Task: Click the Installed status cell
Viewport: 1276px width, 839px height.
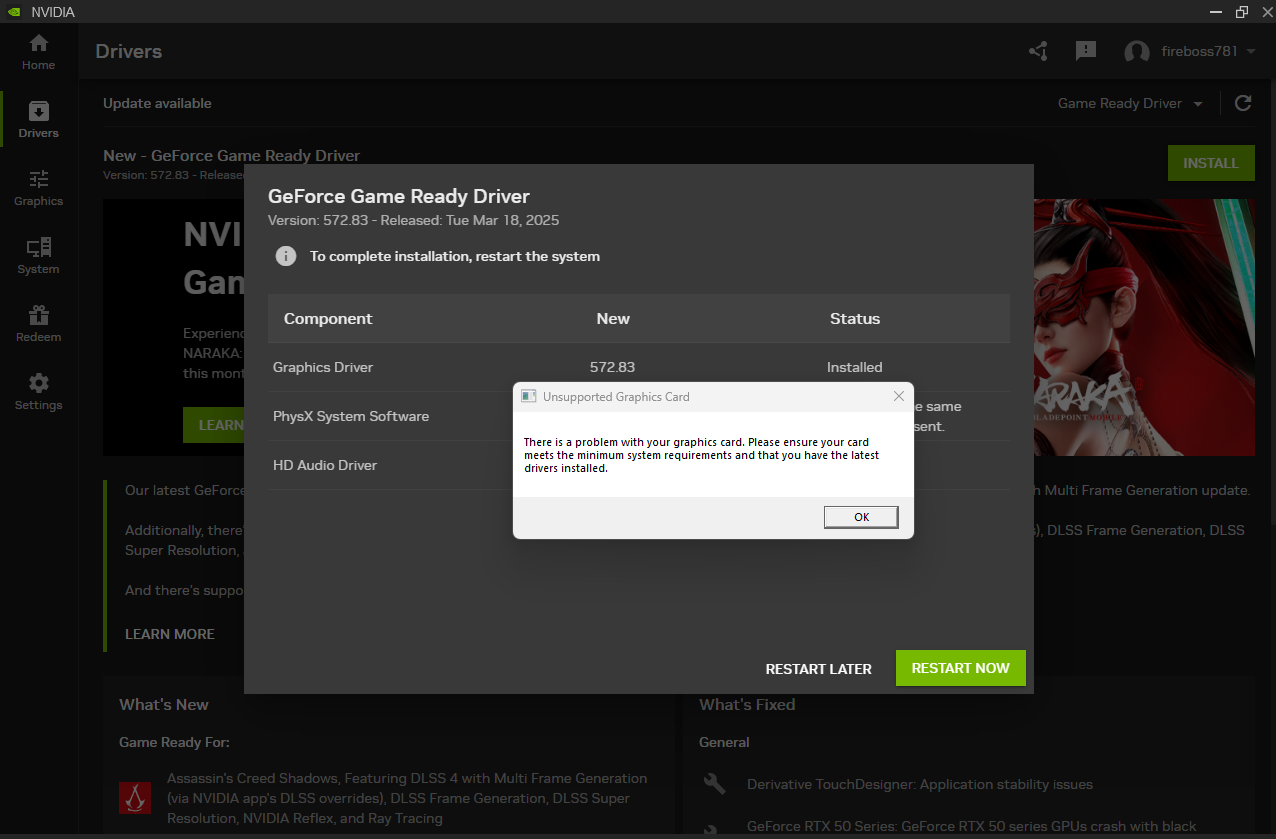Action: 855,367
